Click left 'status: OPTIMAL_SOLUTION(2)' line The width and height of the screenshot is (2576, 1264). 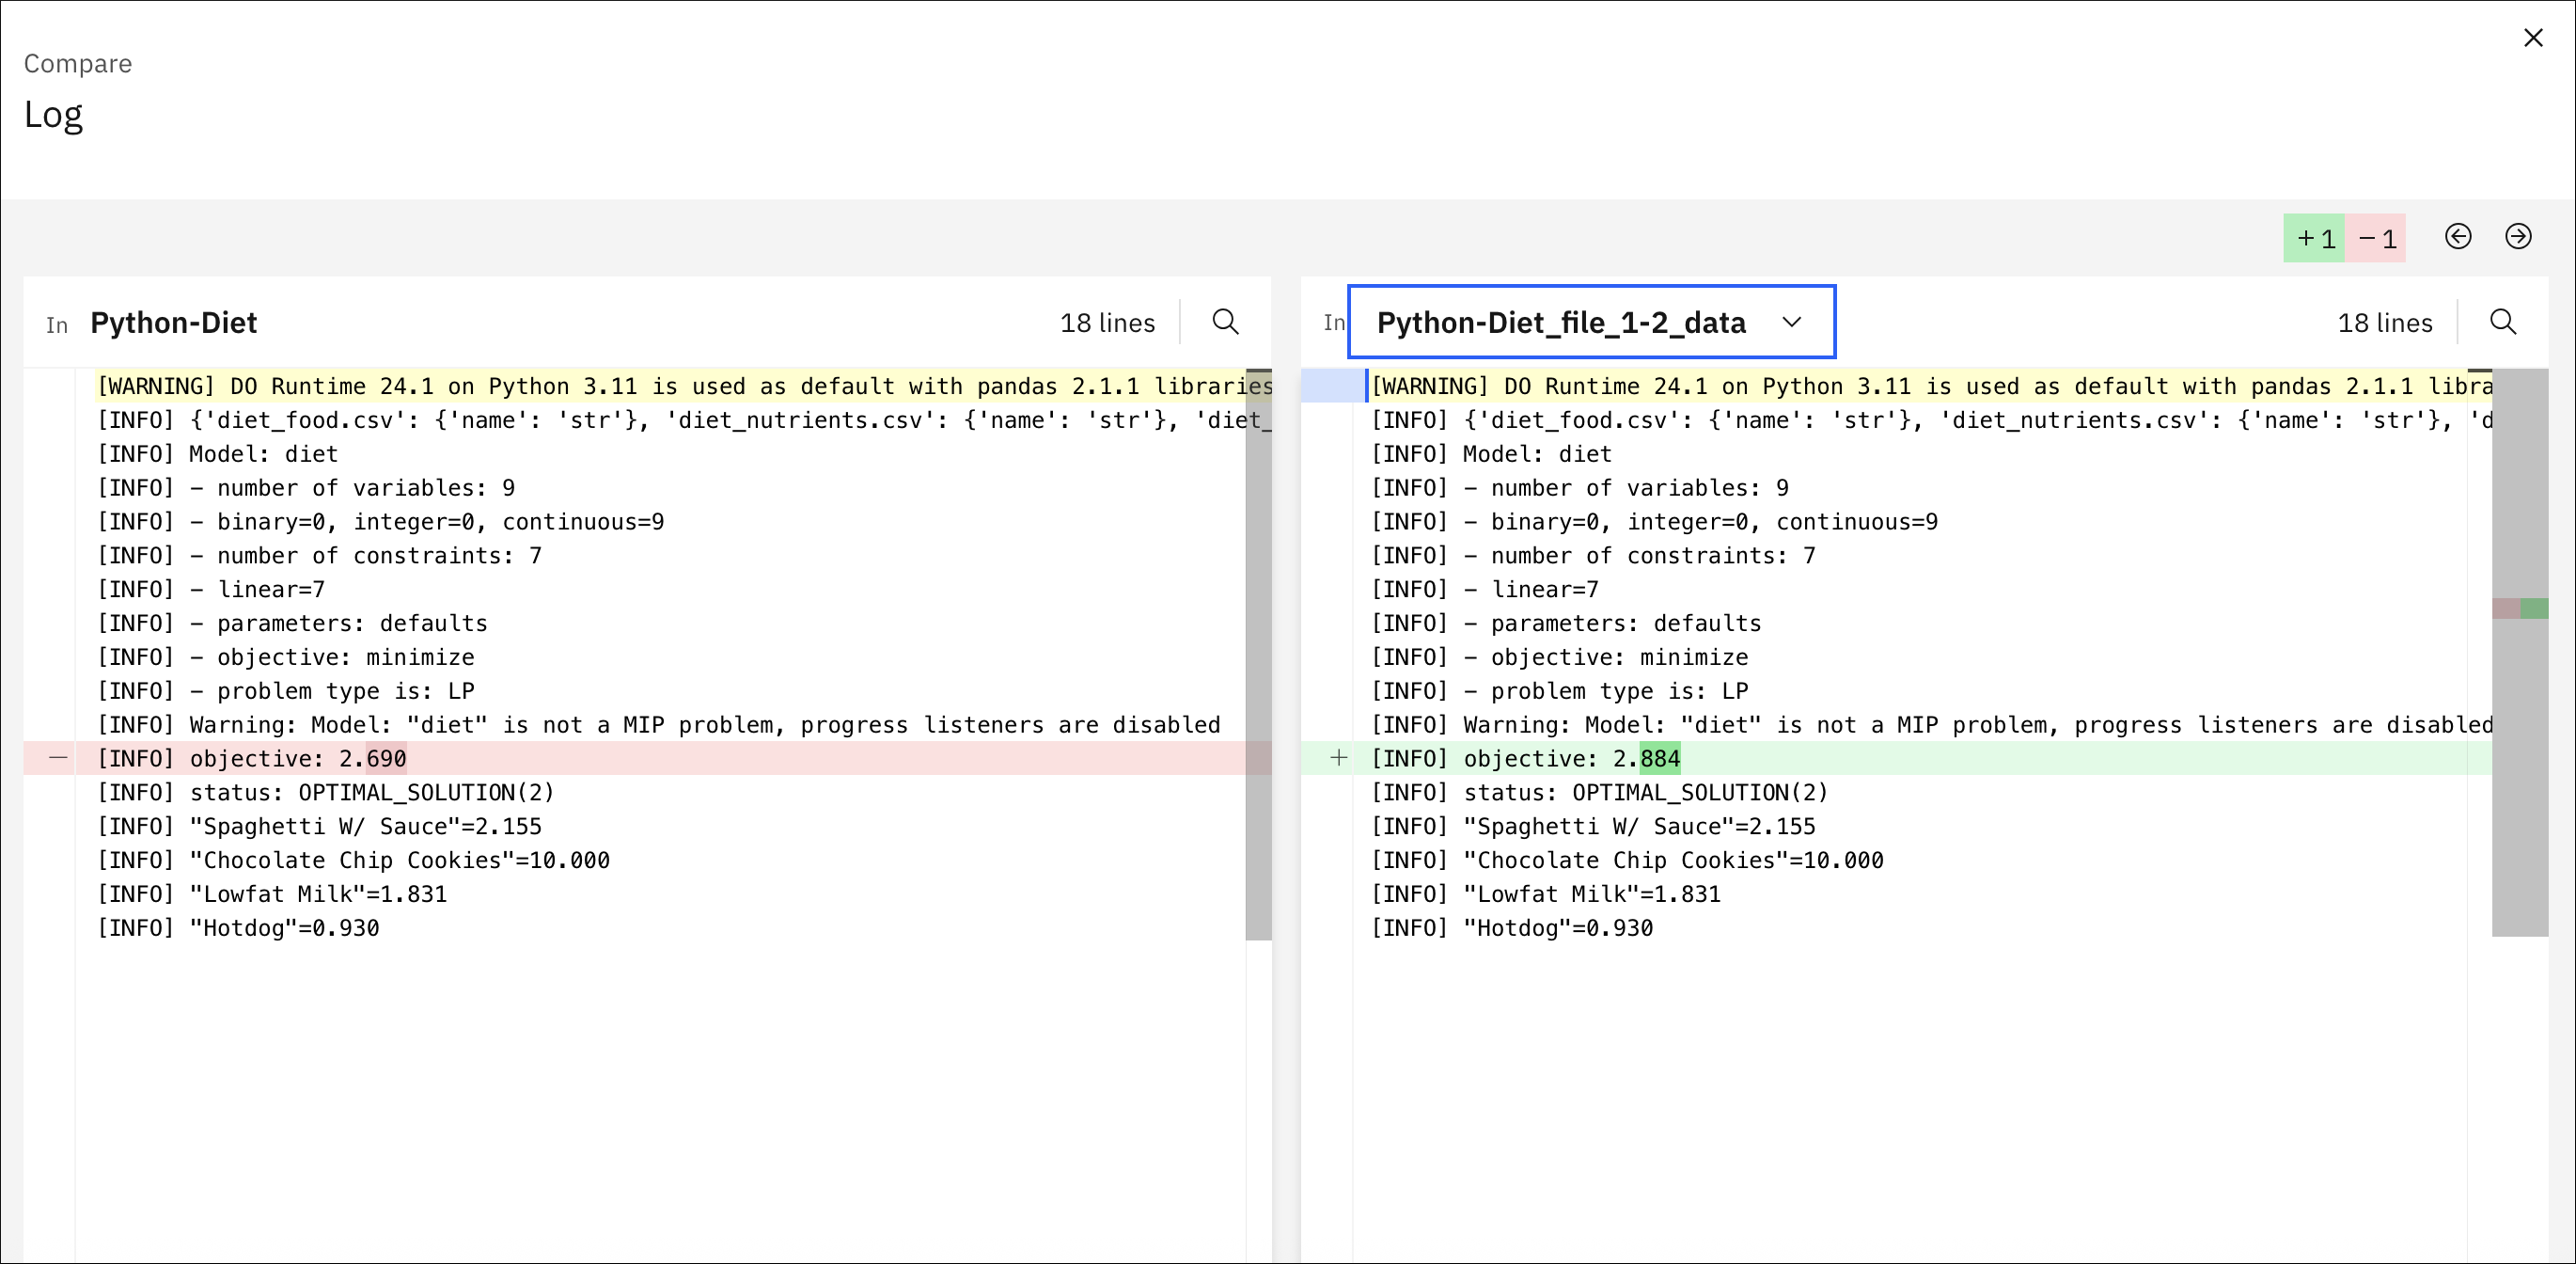[x=326, y=793]
